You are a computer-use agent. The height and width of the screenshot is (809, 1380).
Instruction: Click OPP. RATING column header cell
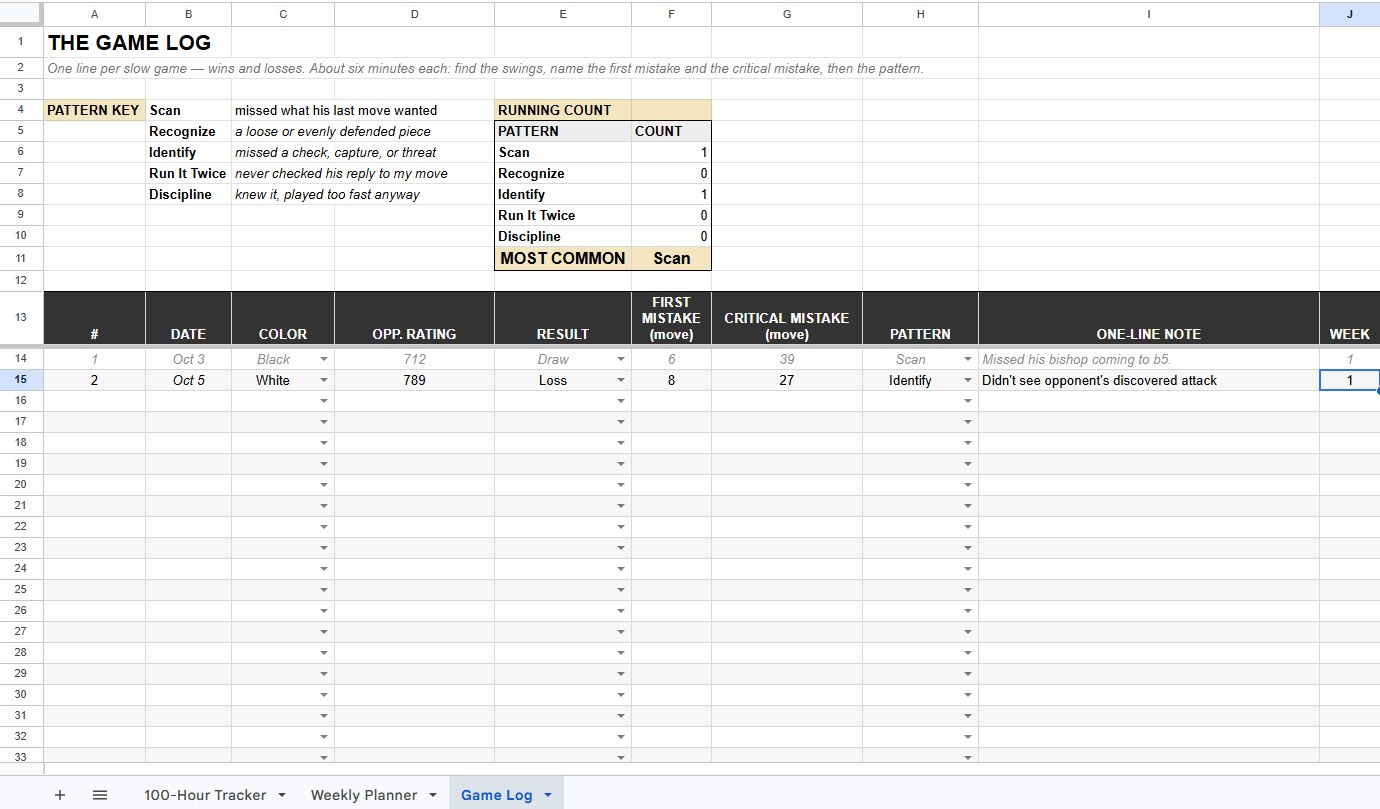[414, 319]
